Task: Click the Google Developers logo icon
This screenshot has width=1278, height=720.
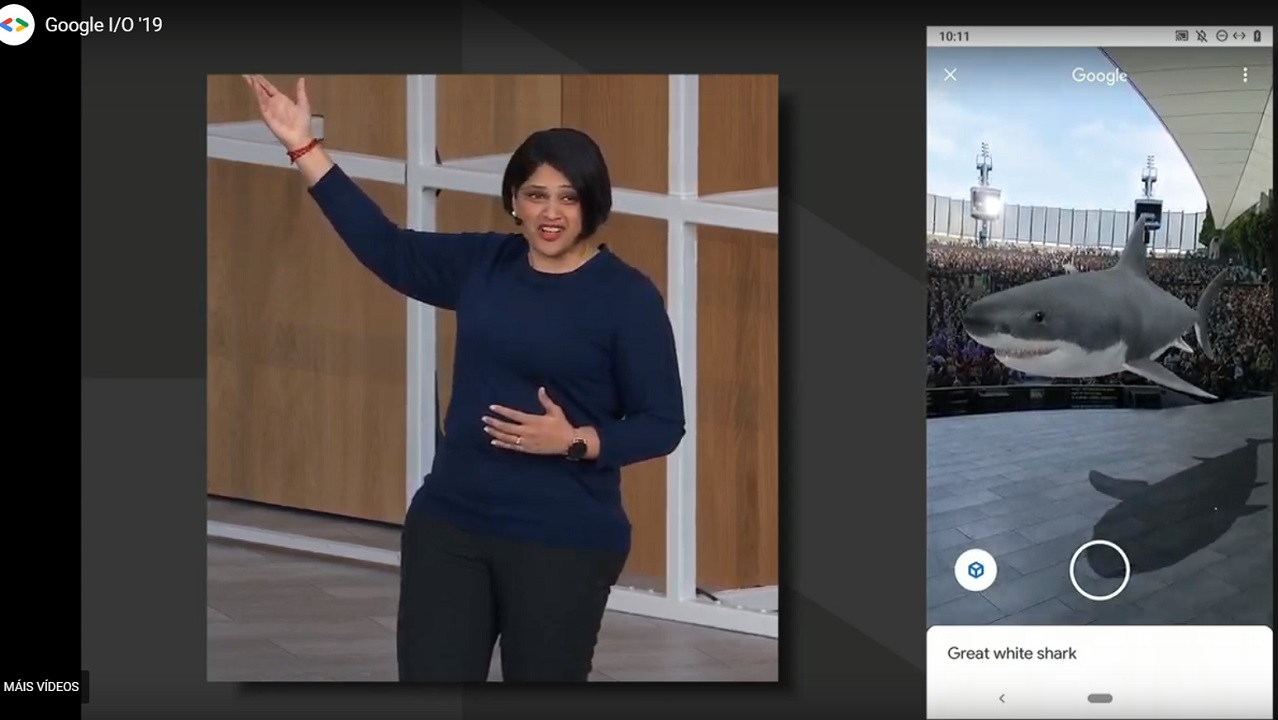Action: click(x=15, y=25)
